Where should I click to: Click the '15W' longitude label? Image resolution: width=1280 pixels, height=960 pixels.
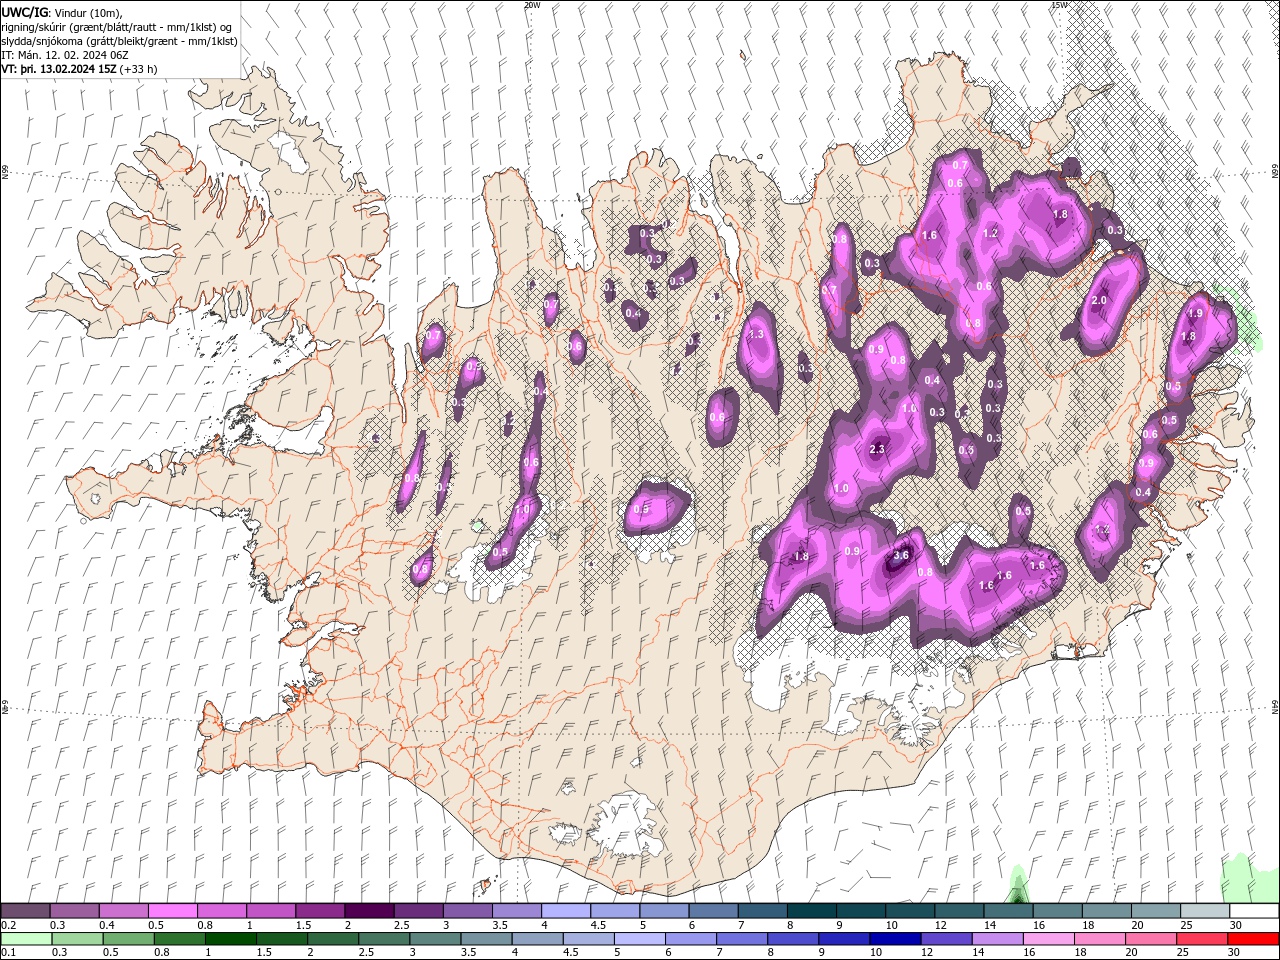[x=1059, y=5]
